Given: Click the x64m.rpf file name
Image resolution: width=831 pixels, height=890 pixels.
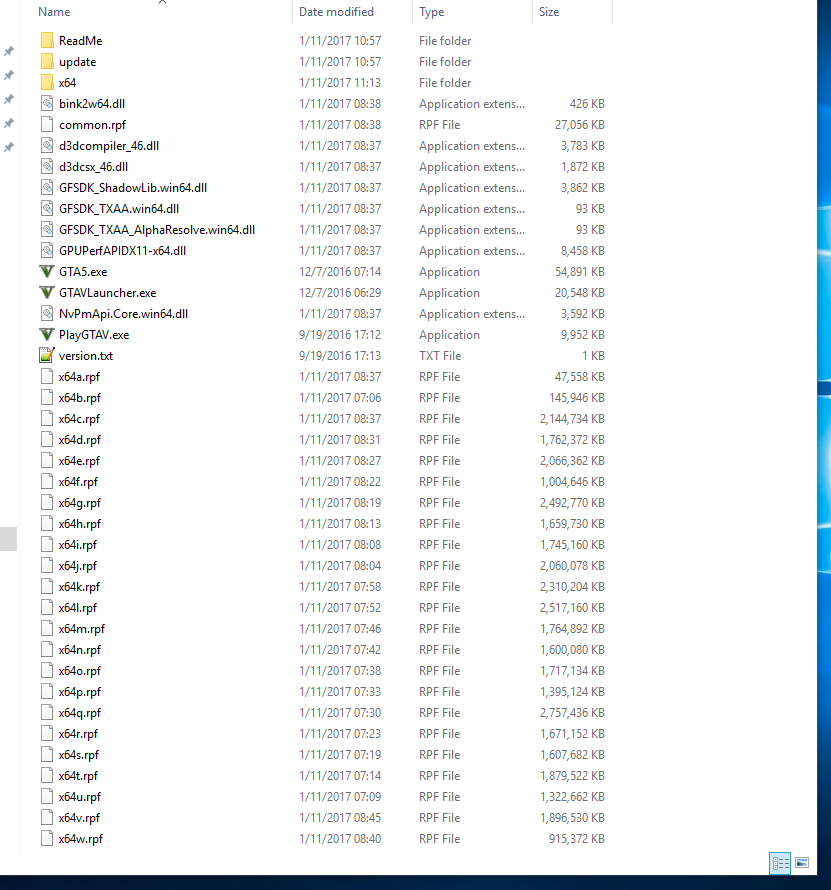Looking at the screenshot, I should (82, 629).
